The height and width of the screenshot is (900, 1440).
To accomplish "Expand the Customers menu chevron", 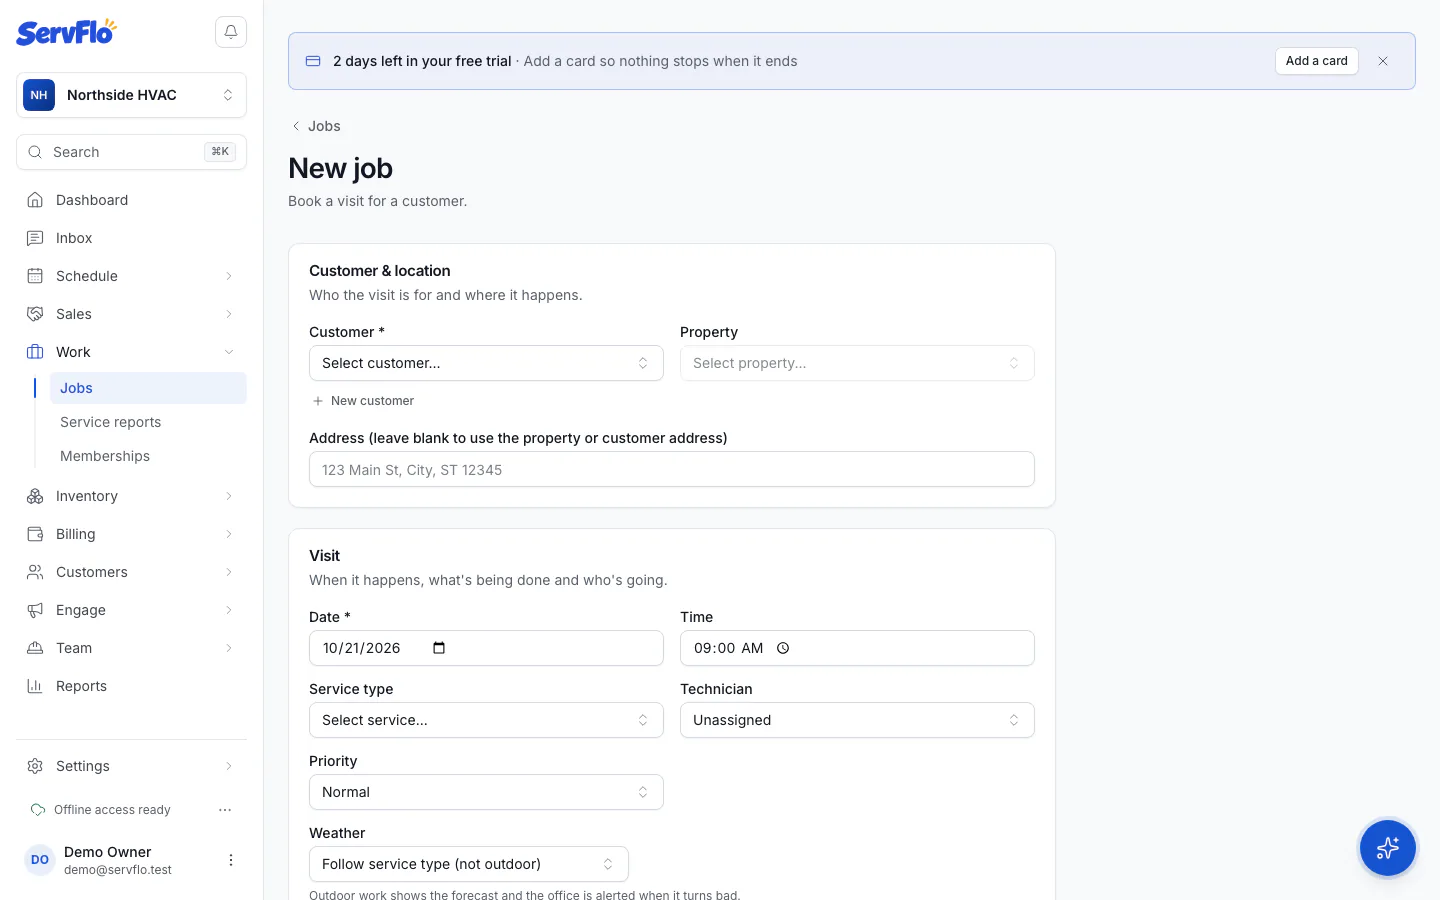I will (229, 572).
